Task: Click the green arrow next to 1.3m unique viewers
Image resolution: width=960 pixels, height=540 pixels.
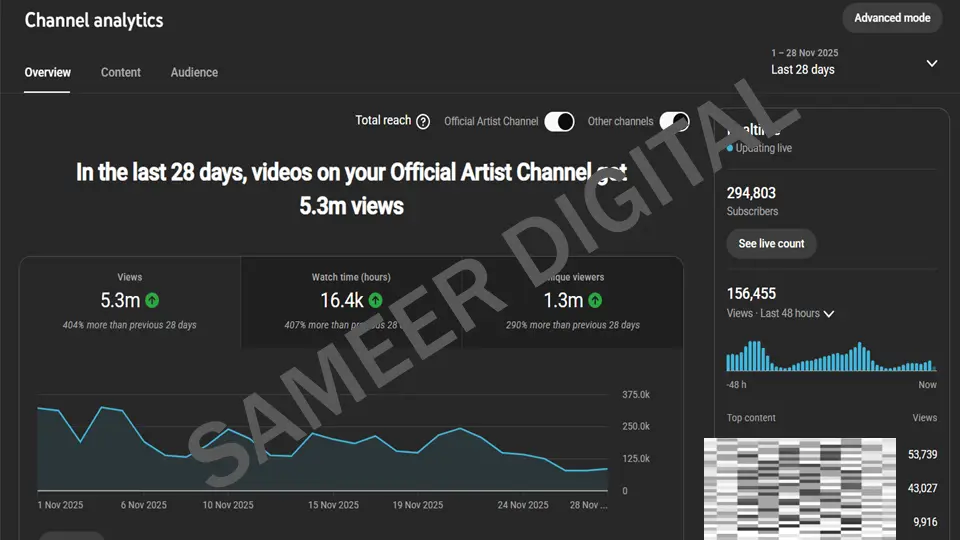Action: tap(595, 300)
